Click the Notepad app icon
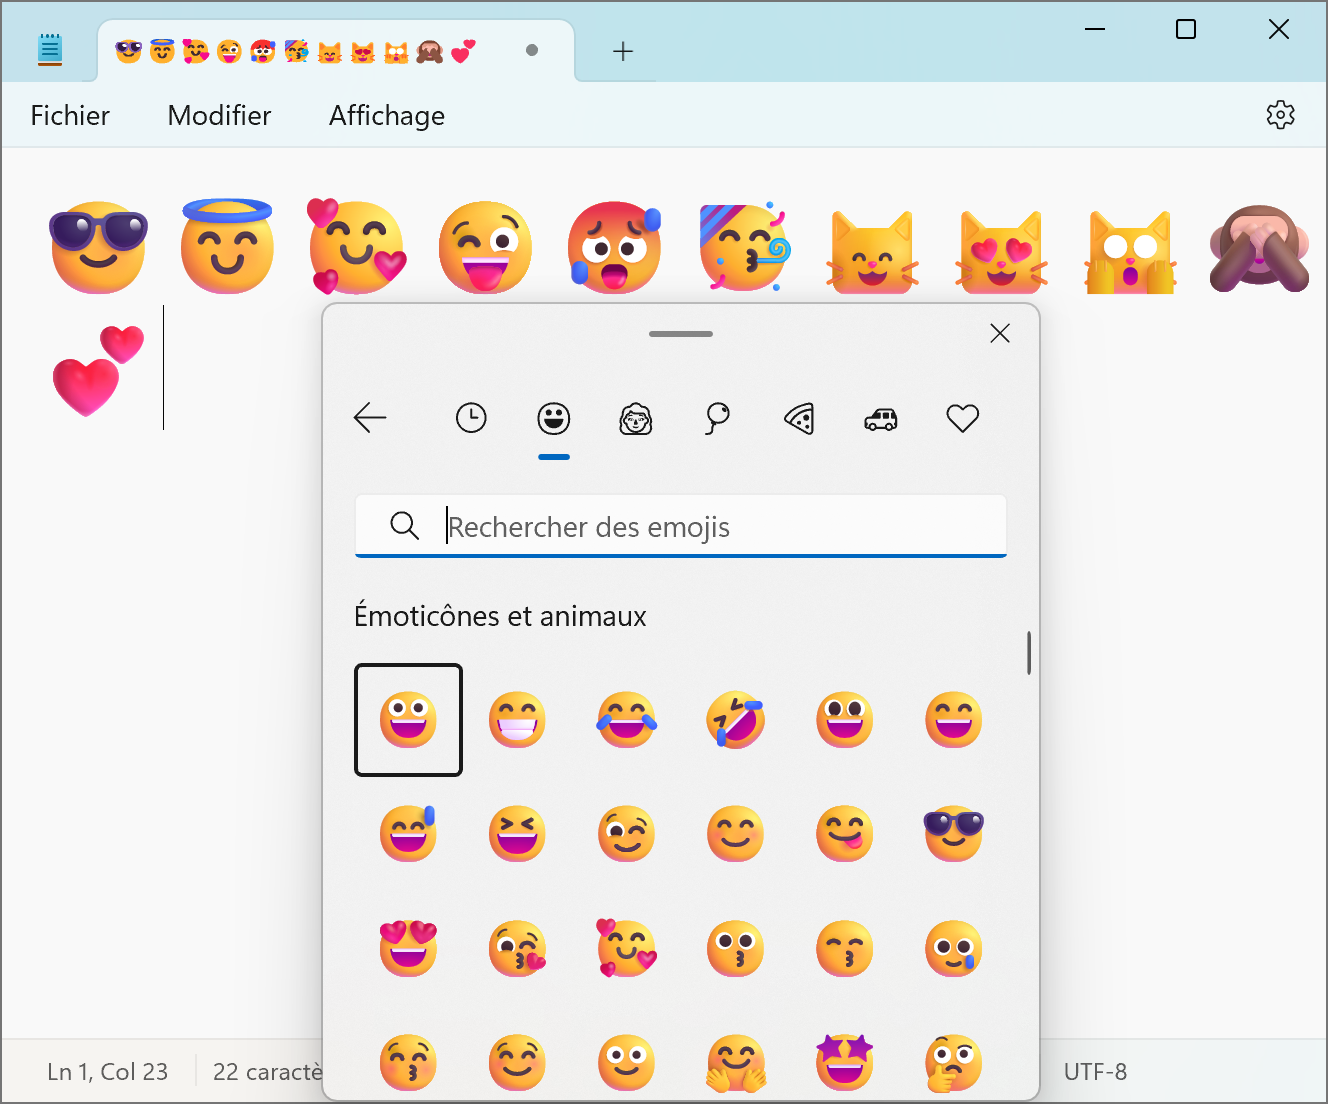 click(50, 49)
